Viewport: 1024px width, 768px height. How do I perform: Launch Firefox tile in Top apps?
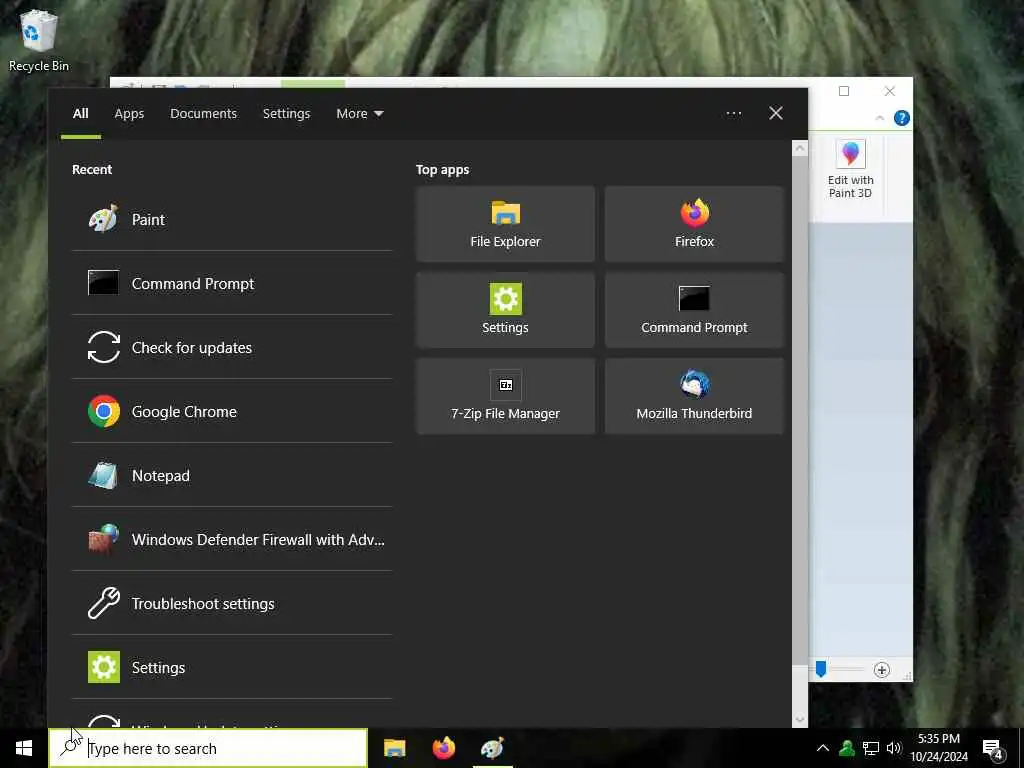tap(694, 224)
